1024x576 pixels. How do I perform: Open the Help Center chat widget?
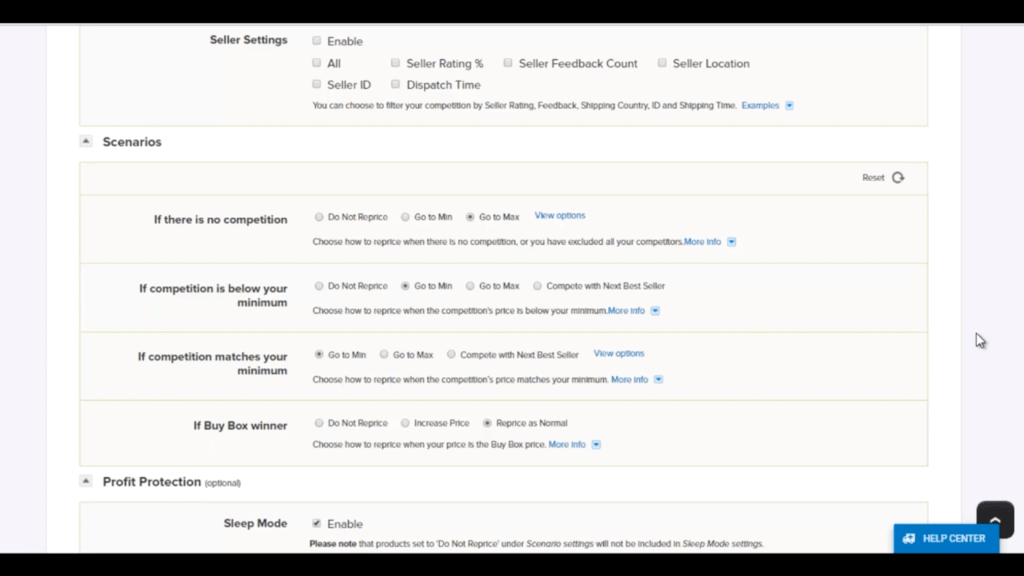coord(945,538)
